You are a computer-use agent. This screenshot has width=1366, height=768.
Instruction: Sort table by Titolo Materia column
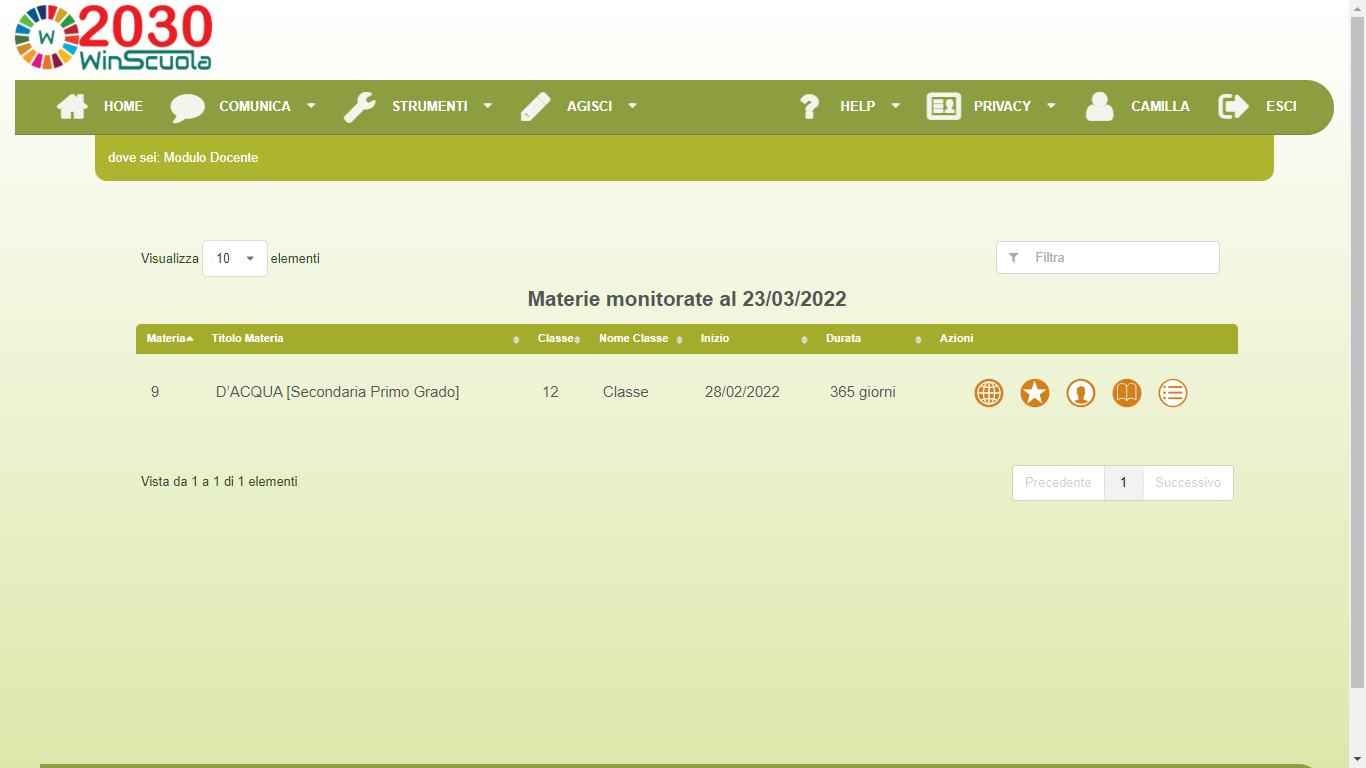365,338
